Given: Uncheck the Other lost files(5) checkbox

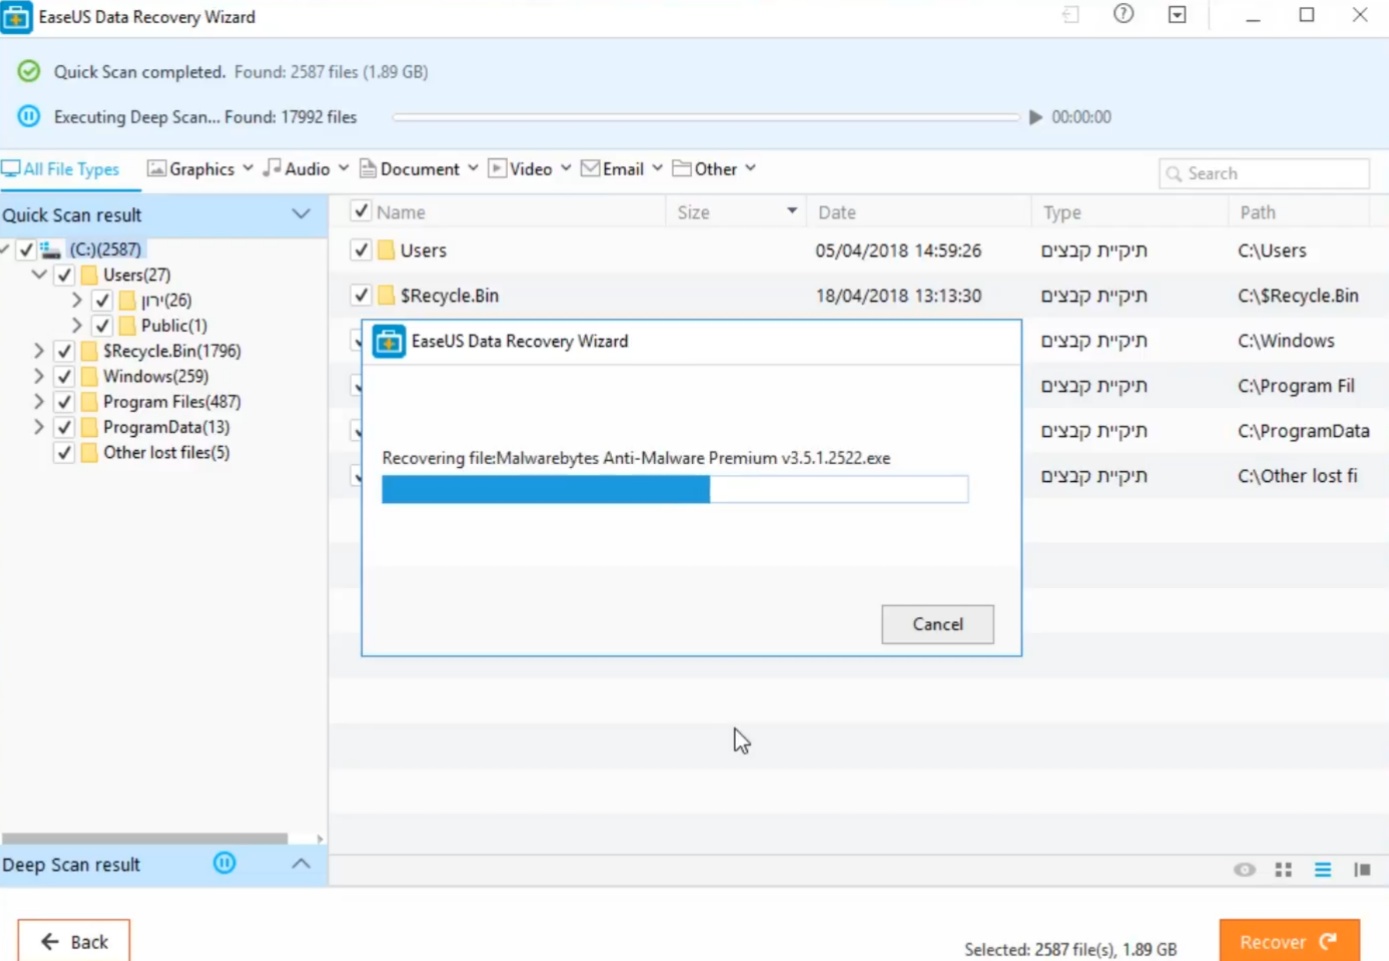Looking at the screenshot, I should [64, 453].
